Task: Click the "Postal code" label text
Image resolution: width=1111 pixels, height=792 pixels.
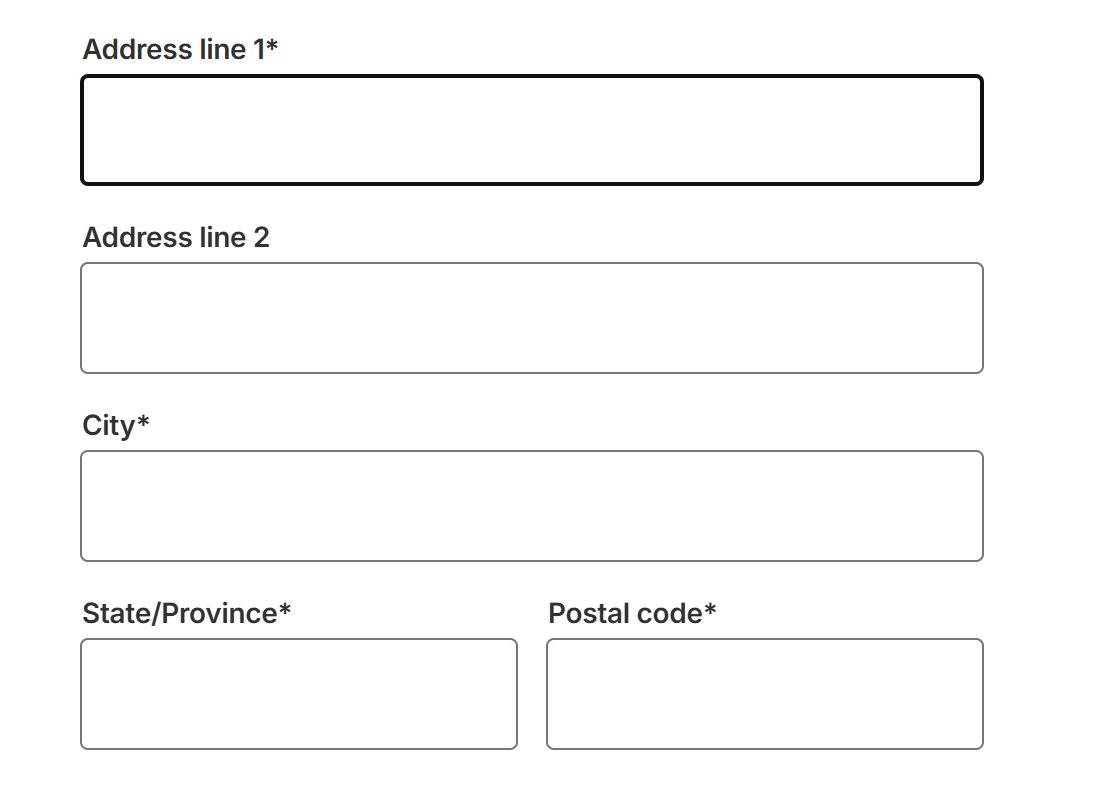Action: coord(625,613)
